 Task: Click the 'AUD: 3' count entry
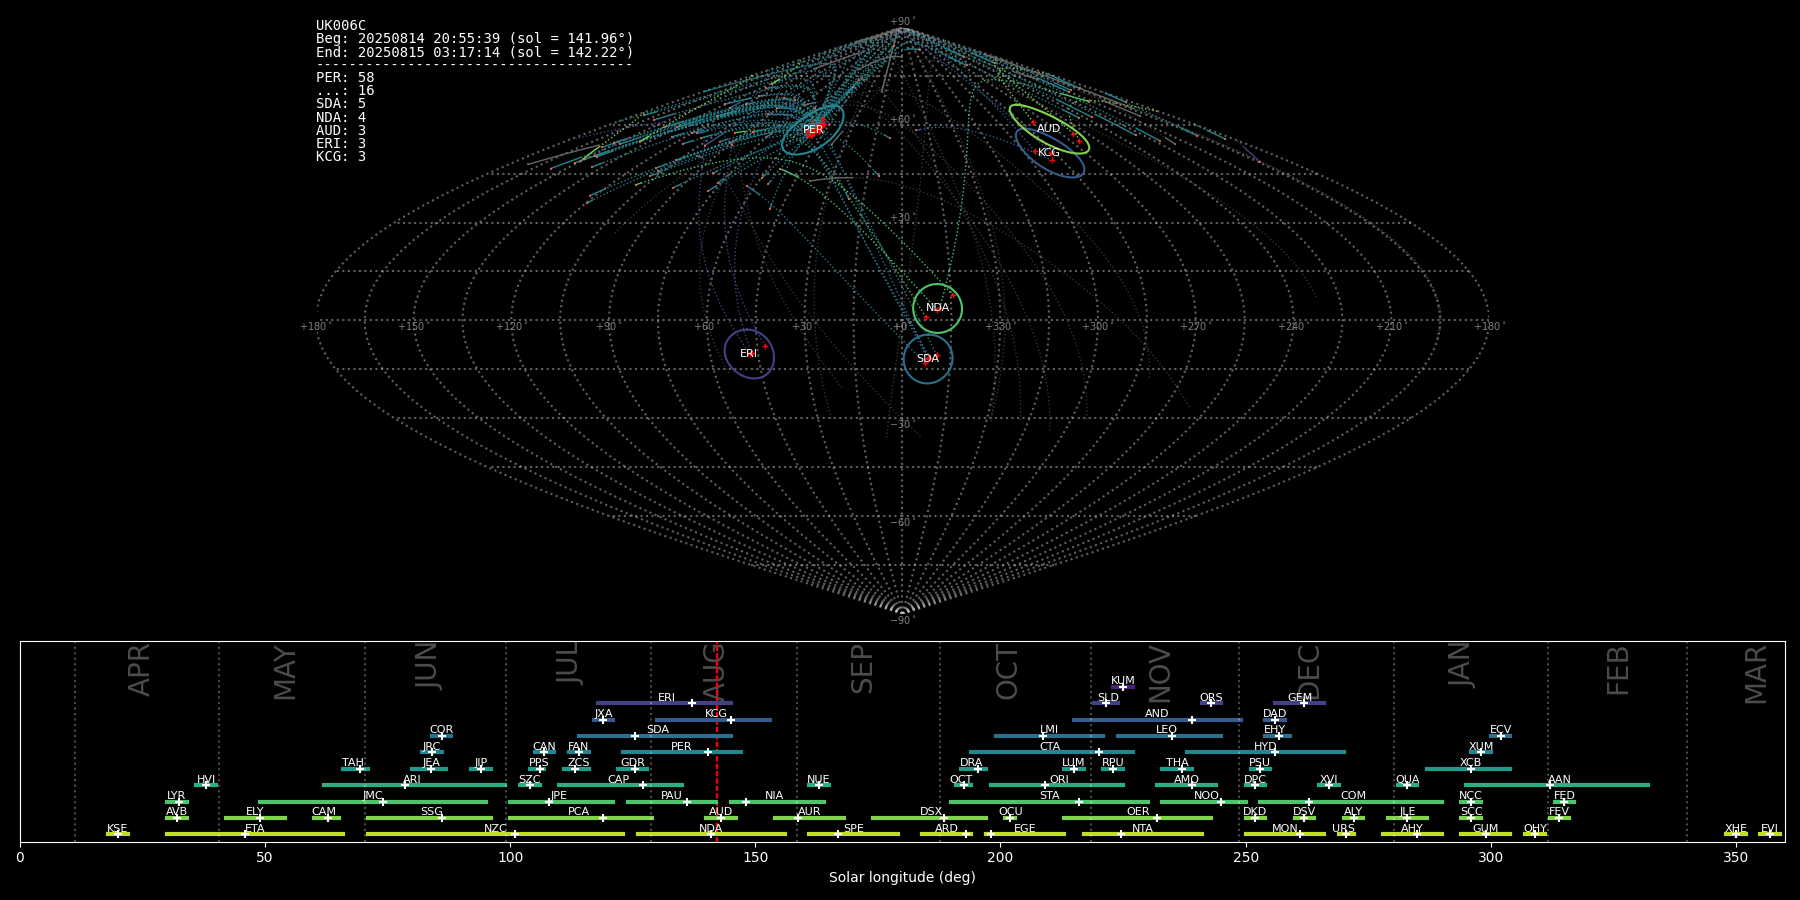coord(341,130)
